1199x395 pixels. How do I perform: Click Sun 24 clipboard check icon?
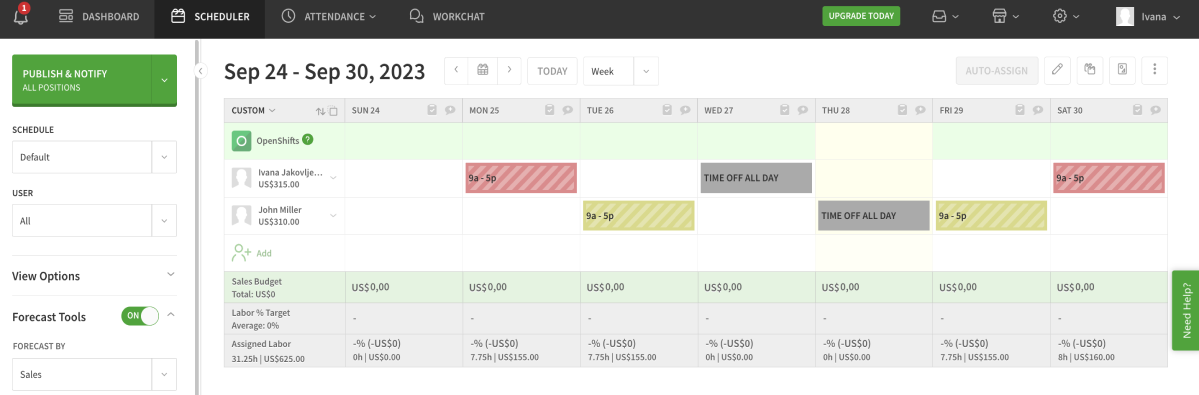click(x=433, y=110)
